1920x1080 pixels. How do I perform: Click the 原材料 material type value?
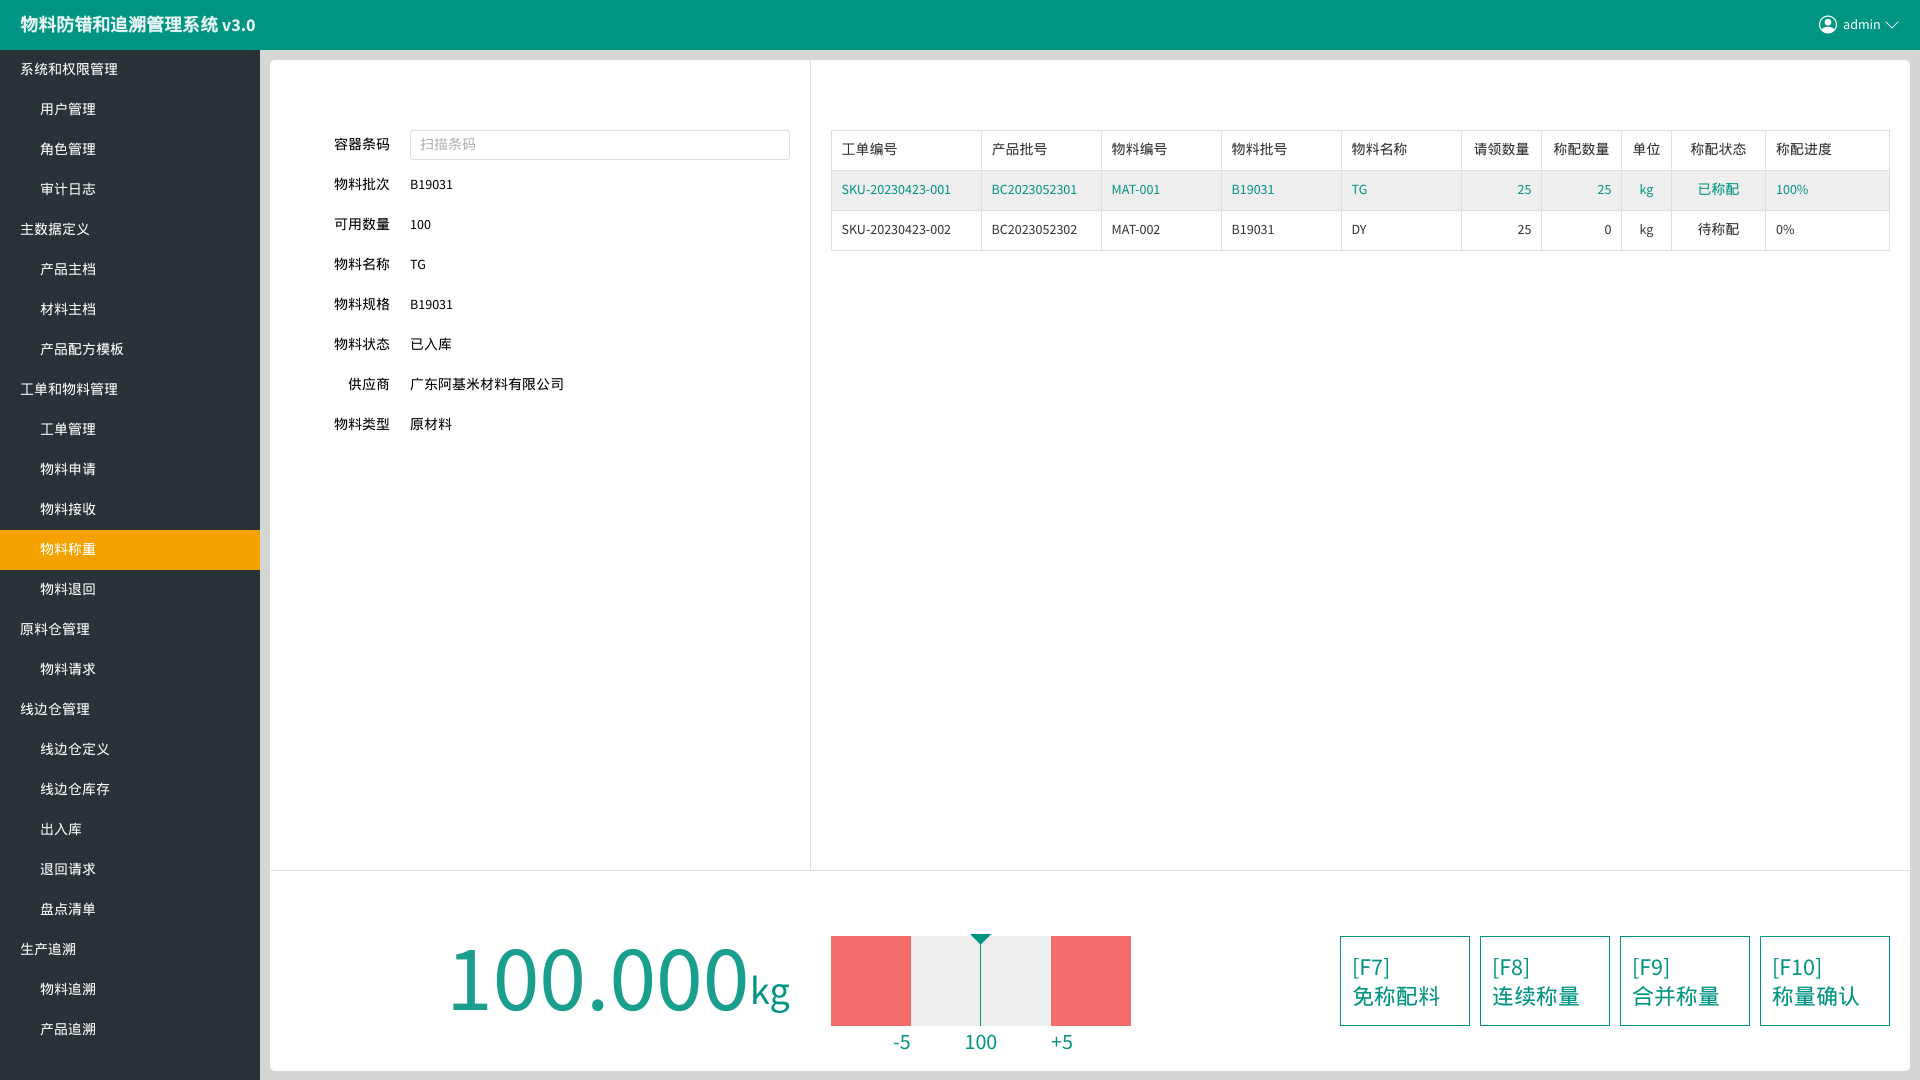point(431,425)
